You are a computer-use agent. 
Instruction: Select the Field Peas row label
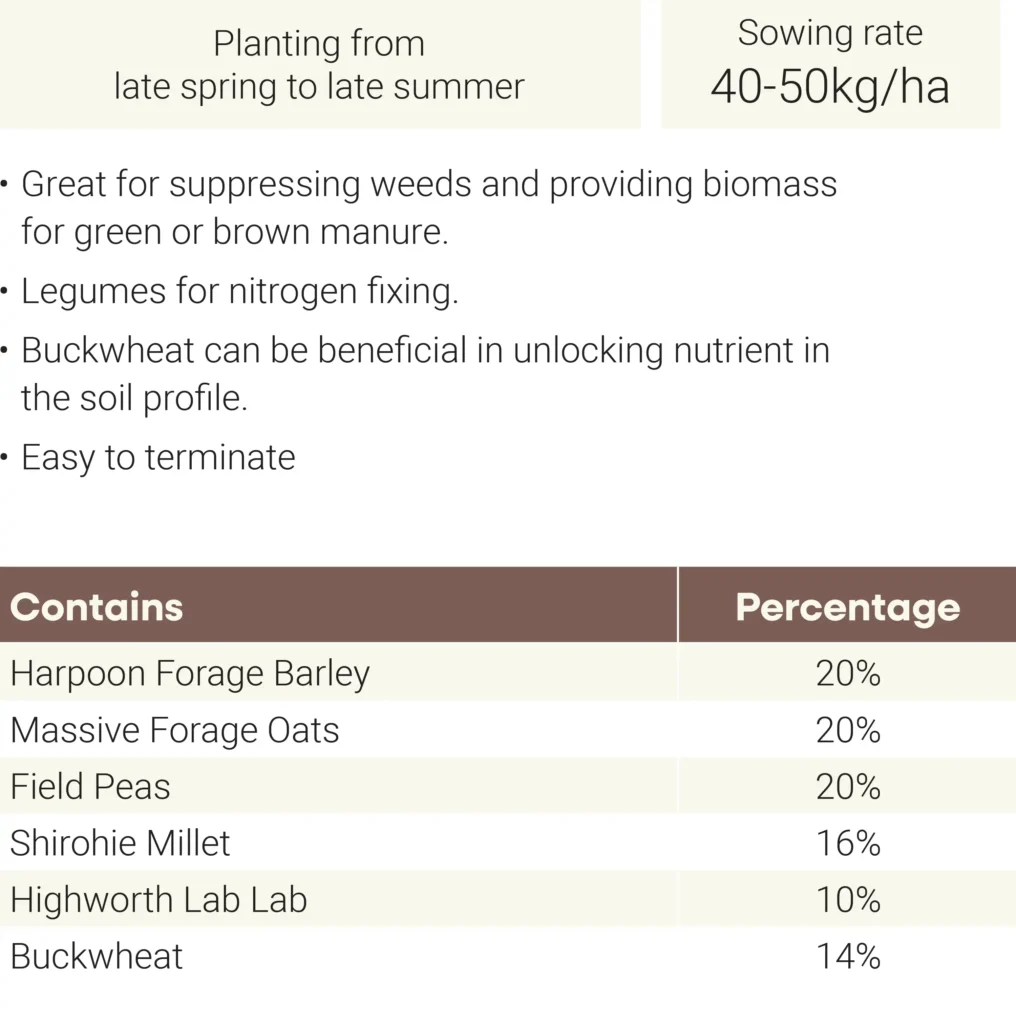[x=90, y=787]
